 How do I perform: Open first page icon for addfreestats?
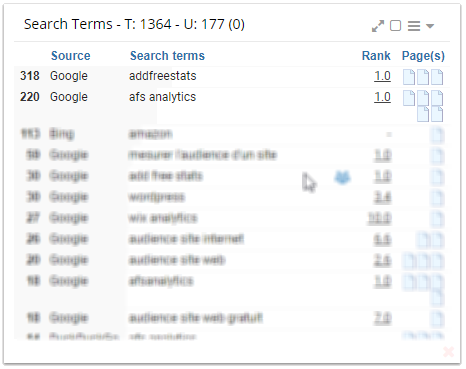409,77
